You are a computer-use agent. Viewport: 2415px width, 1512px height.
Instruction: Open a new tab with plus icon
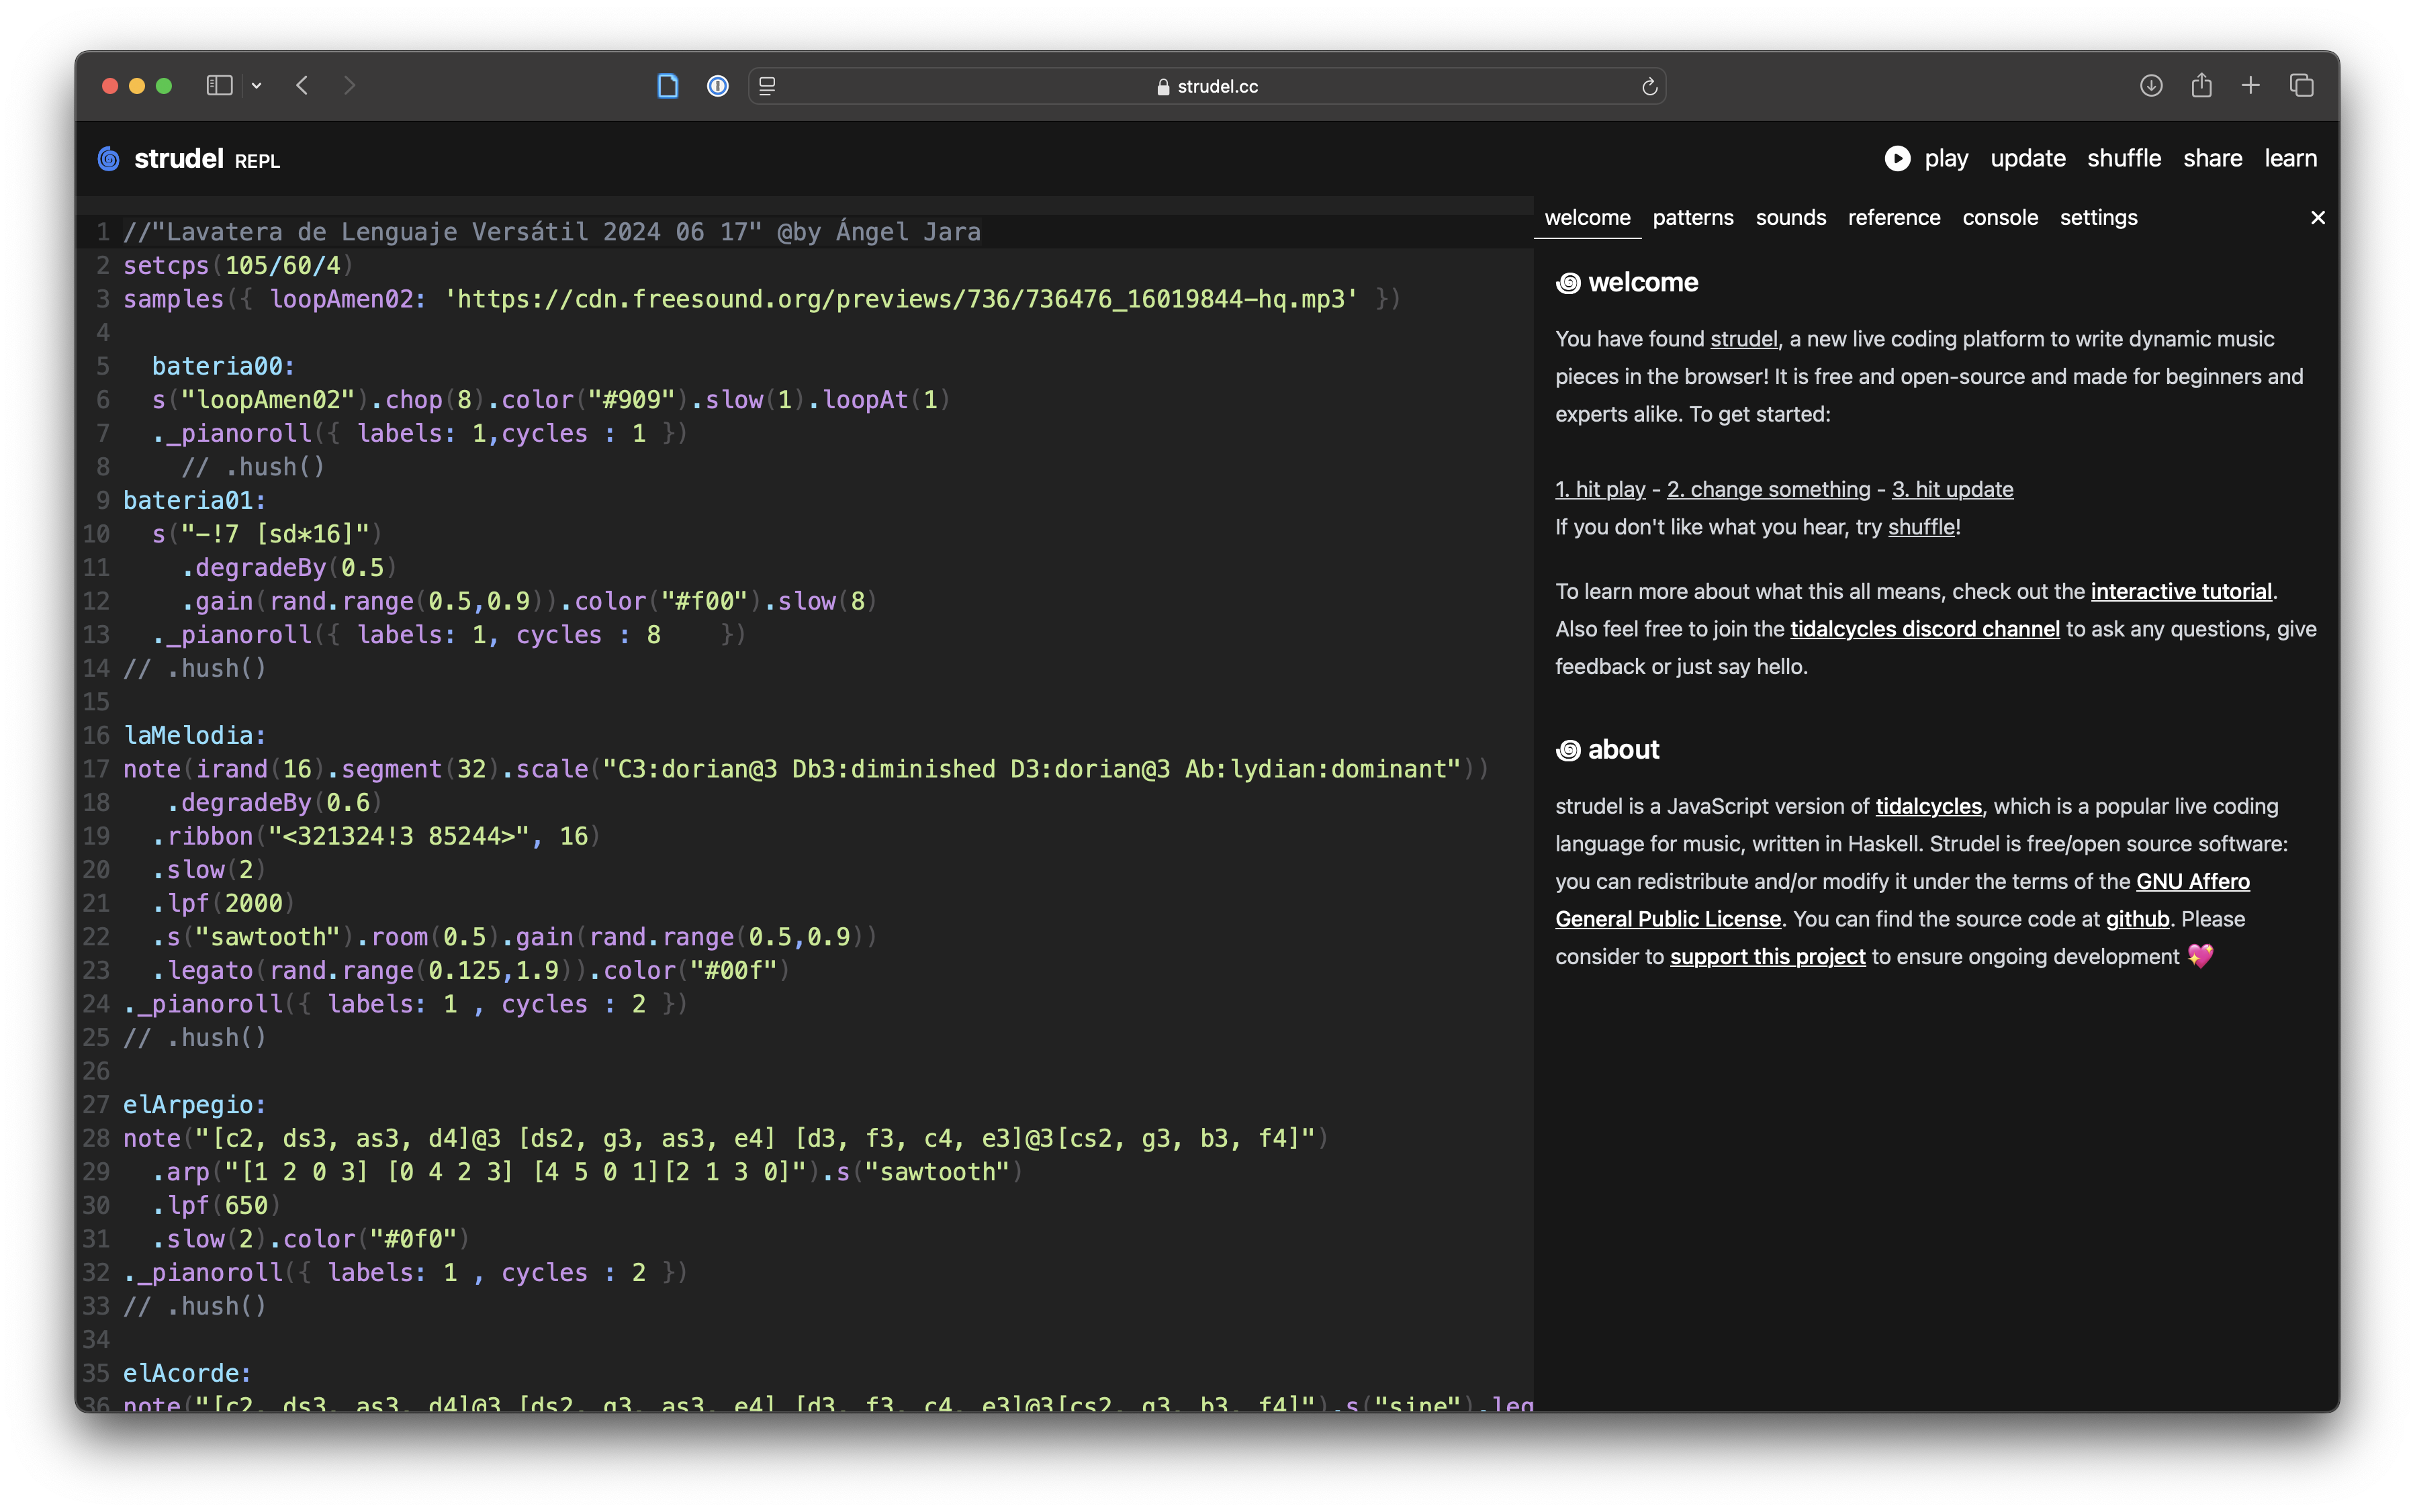pyautogui.click(x=2250, y=86)
